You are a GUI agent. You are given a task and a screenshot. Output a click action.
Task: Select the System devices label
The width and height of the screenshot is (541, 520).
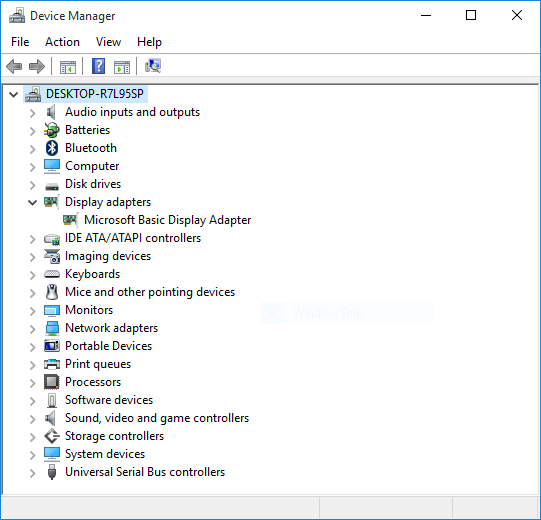coord(105,454)
